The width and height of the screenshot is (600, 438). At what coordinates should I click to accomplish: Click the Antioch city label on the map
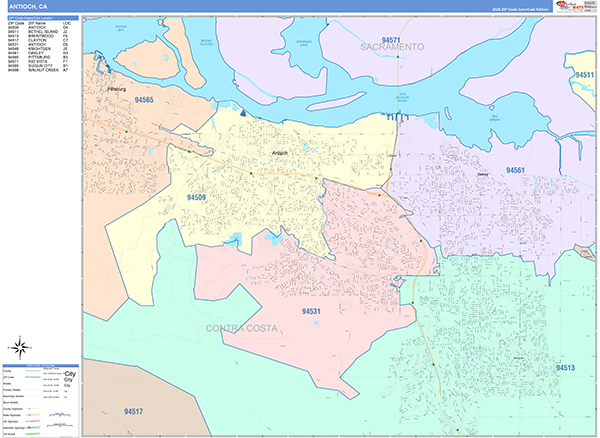[280, 153]
